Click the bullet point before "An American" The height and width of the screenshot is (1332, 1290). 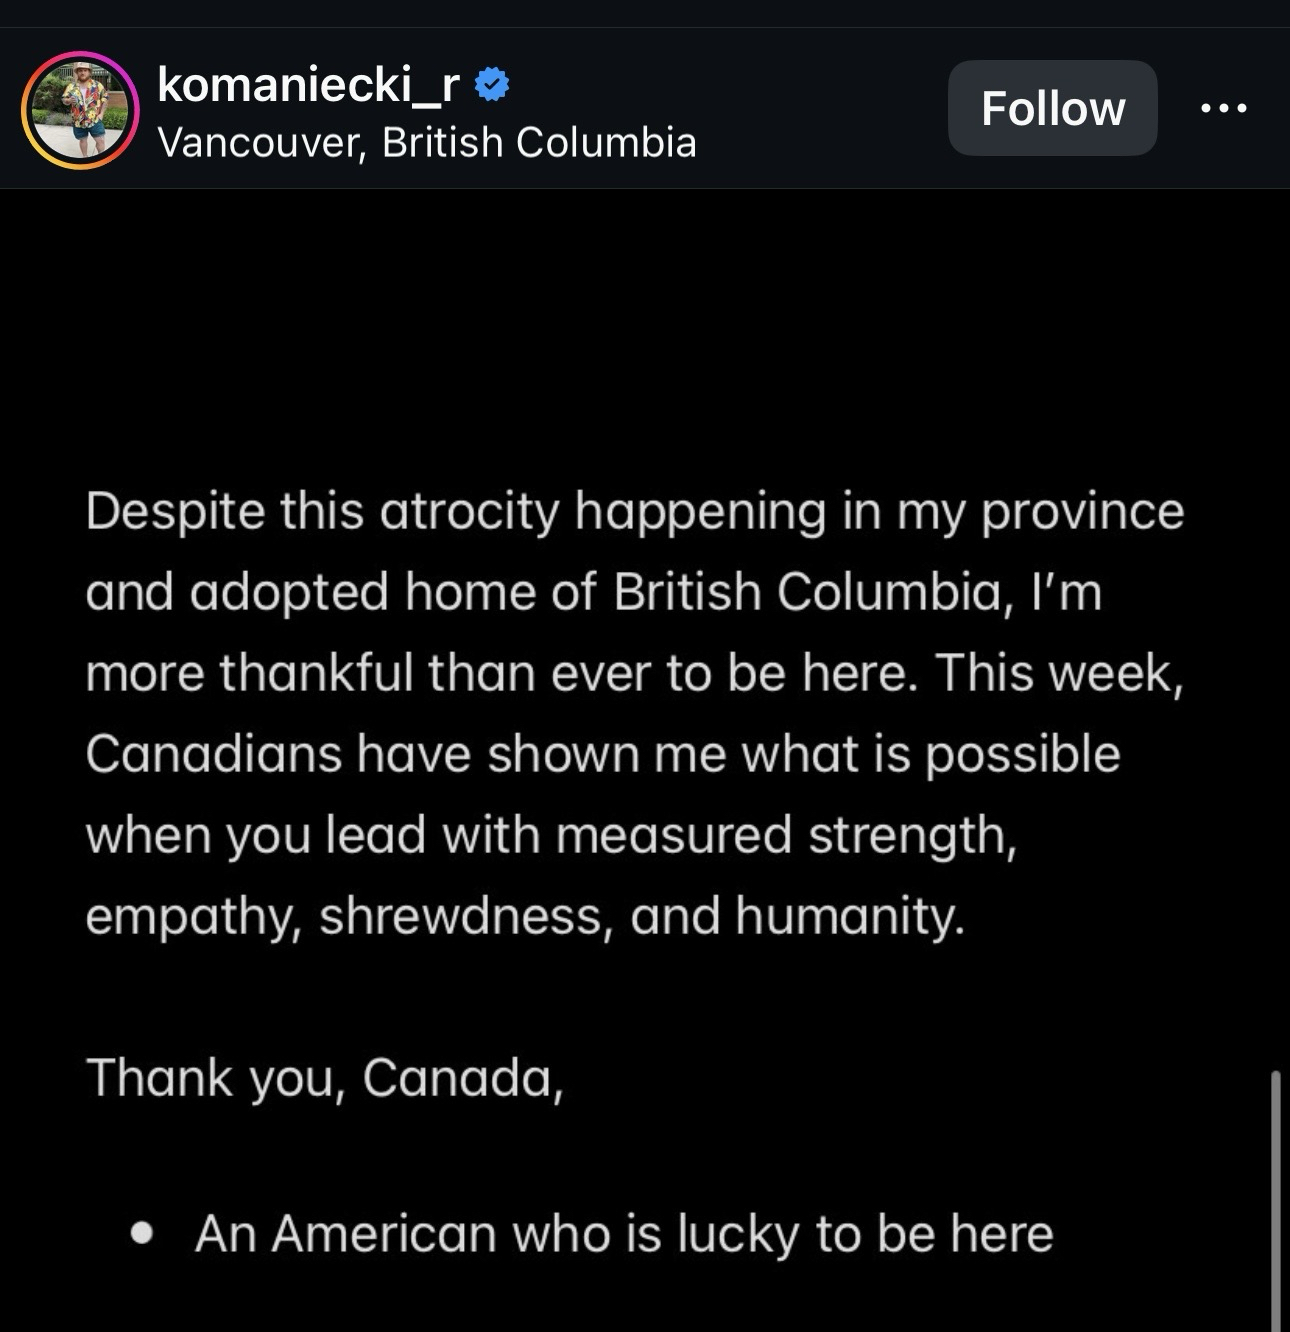click(142, 1234)
